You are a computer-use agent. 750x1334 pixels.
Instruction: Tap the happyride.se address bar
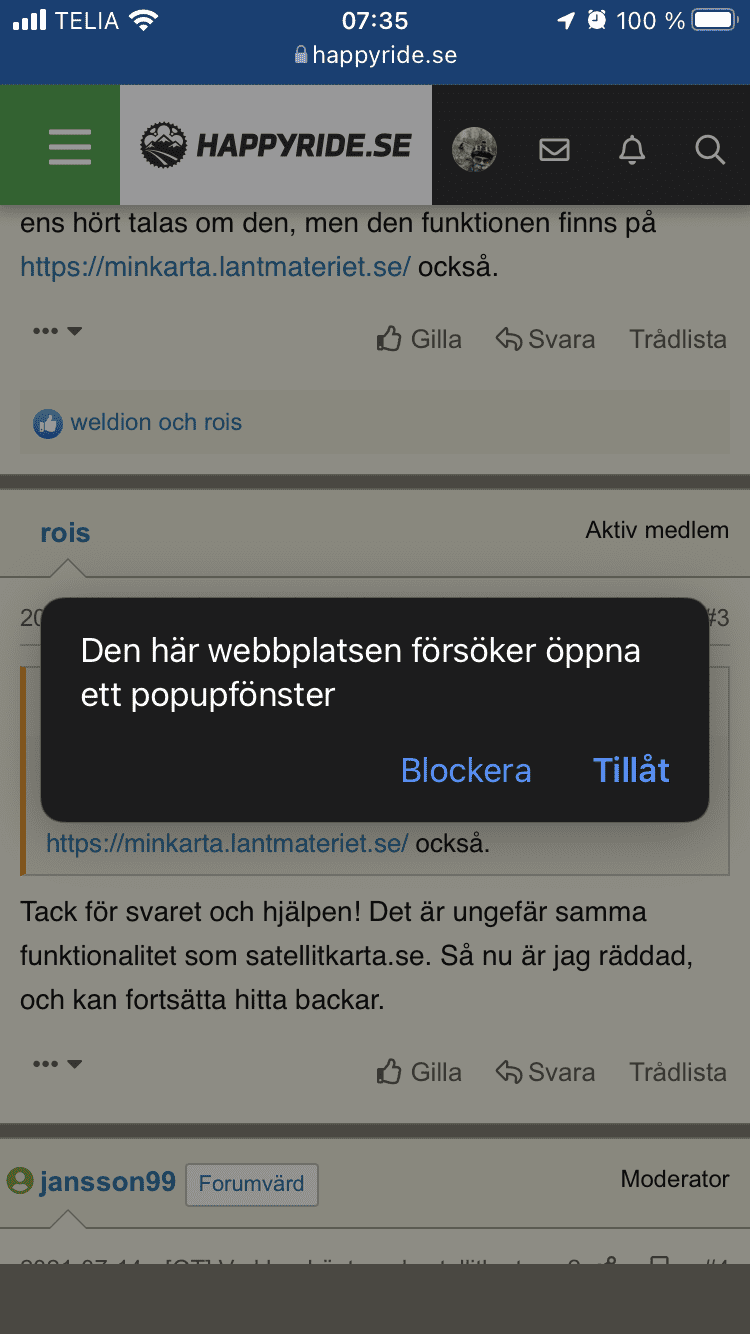click(375, 55)
